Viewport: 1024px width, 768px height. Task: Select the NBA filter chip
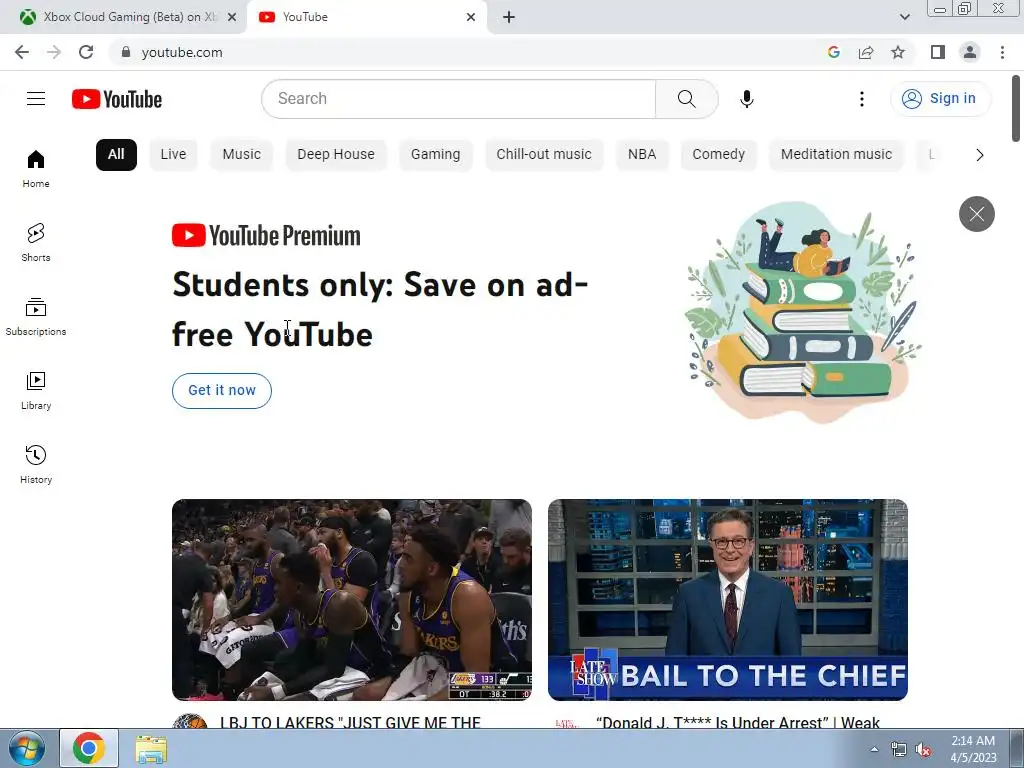tap(642, 155)
